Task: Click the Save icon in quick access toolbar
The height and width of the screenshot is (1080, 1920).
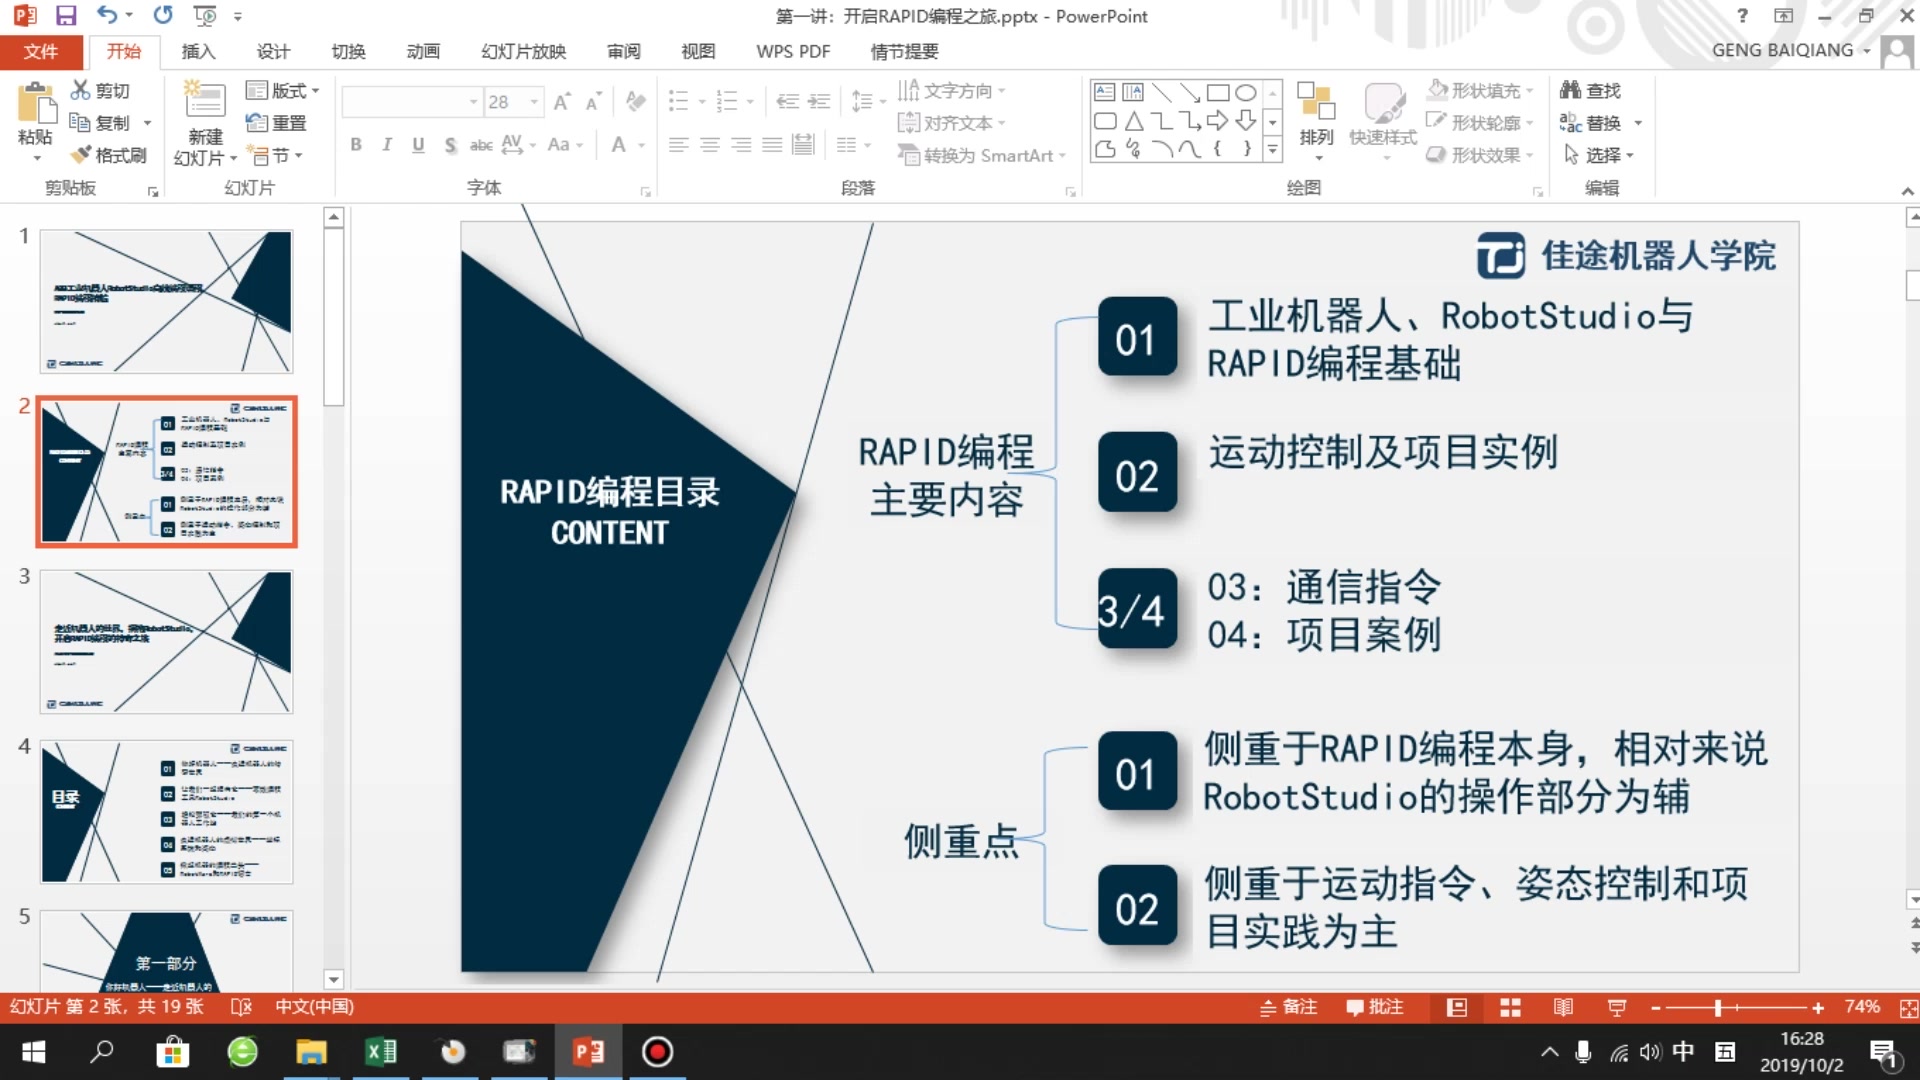Action: pyautogui.click(x=66, y=15)
